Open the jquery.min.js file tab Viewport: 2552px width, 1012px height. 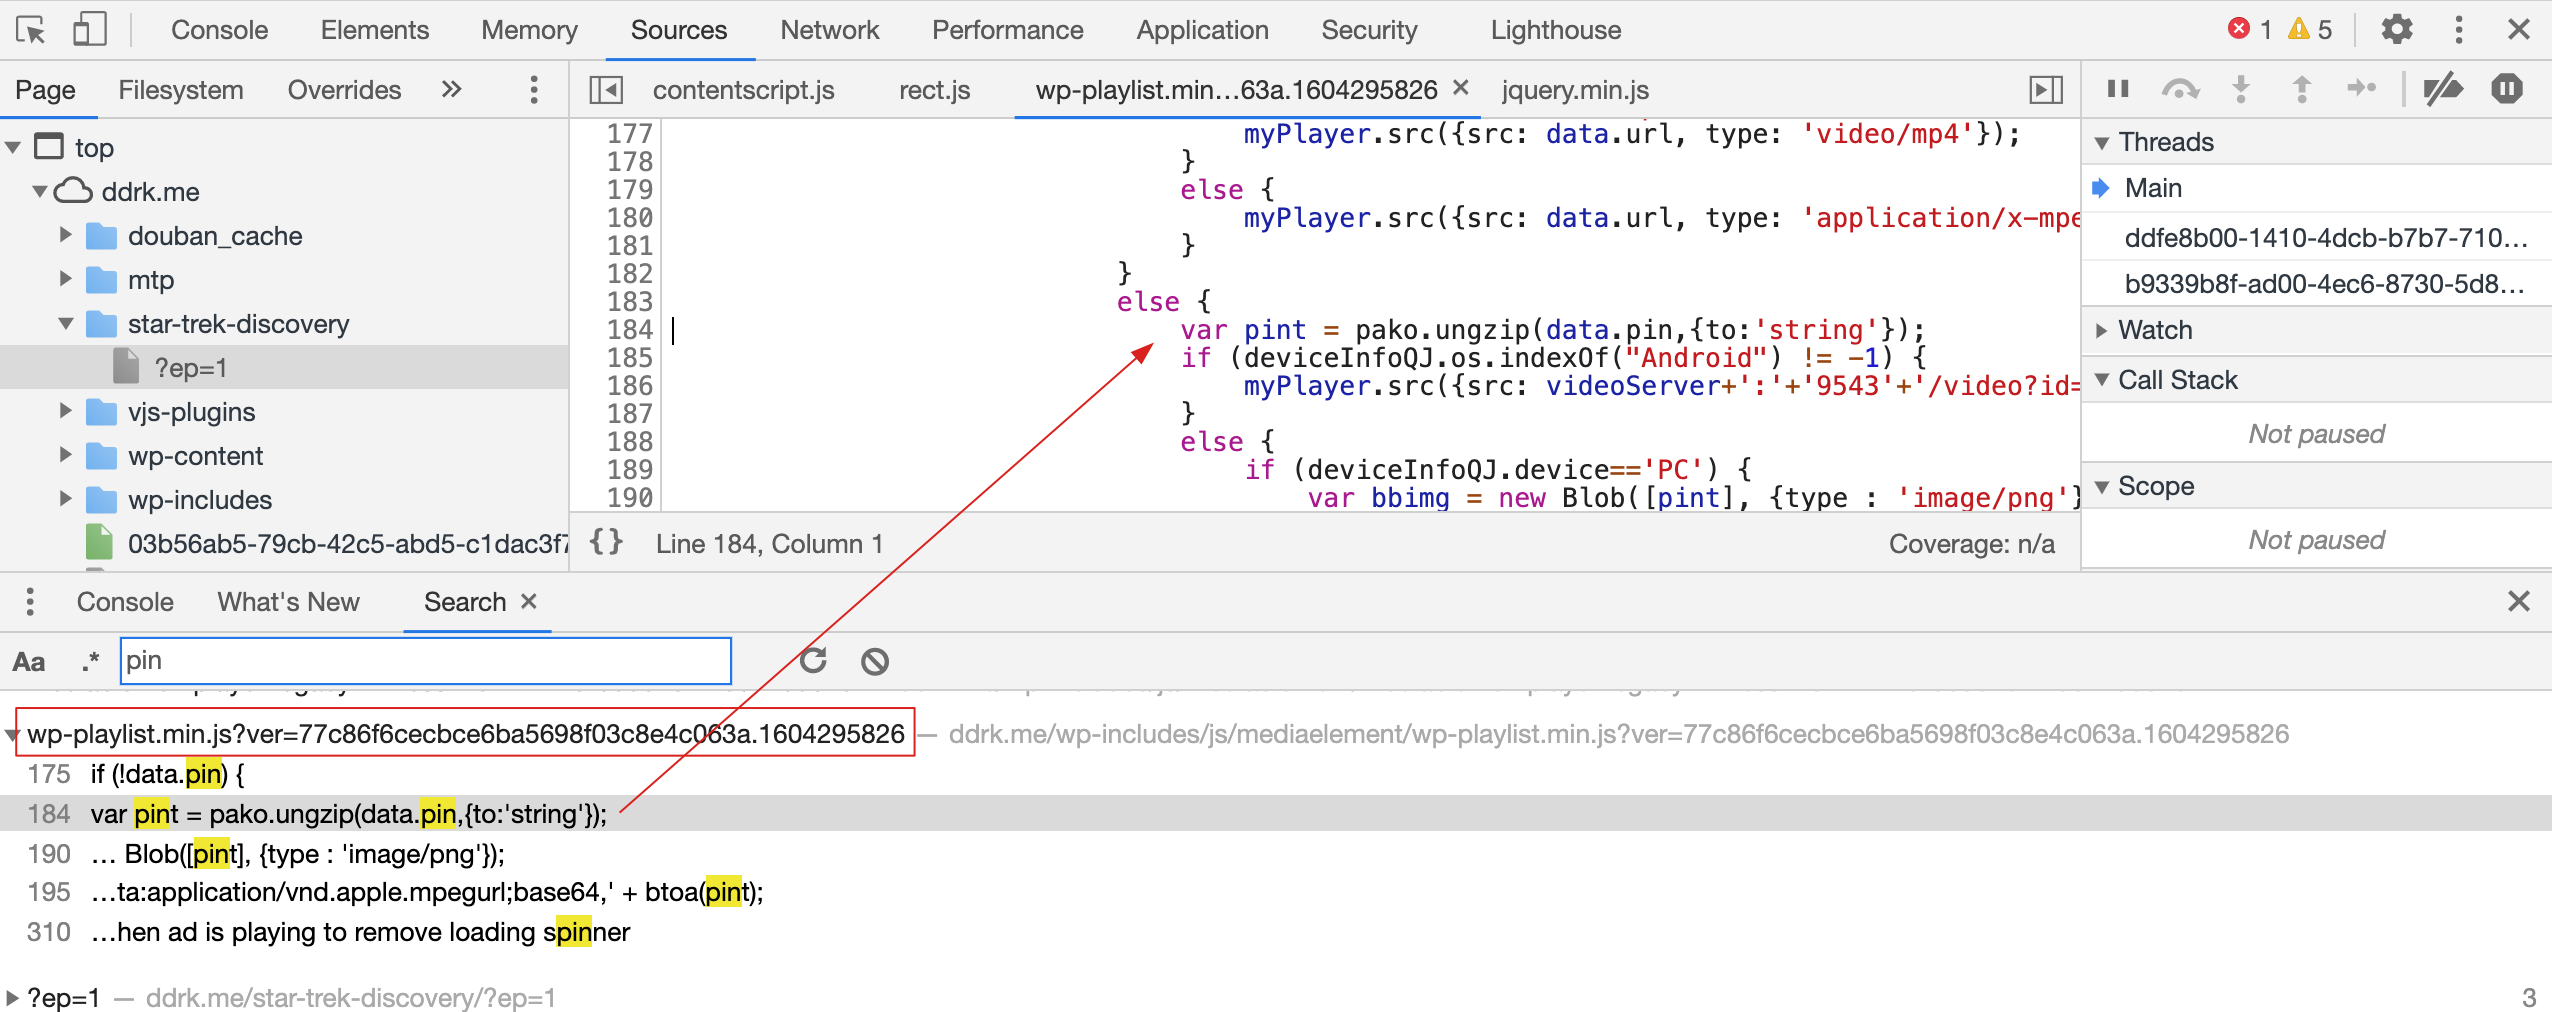click(x=1574, y=90)
